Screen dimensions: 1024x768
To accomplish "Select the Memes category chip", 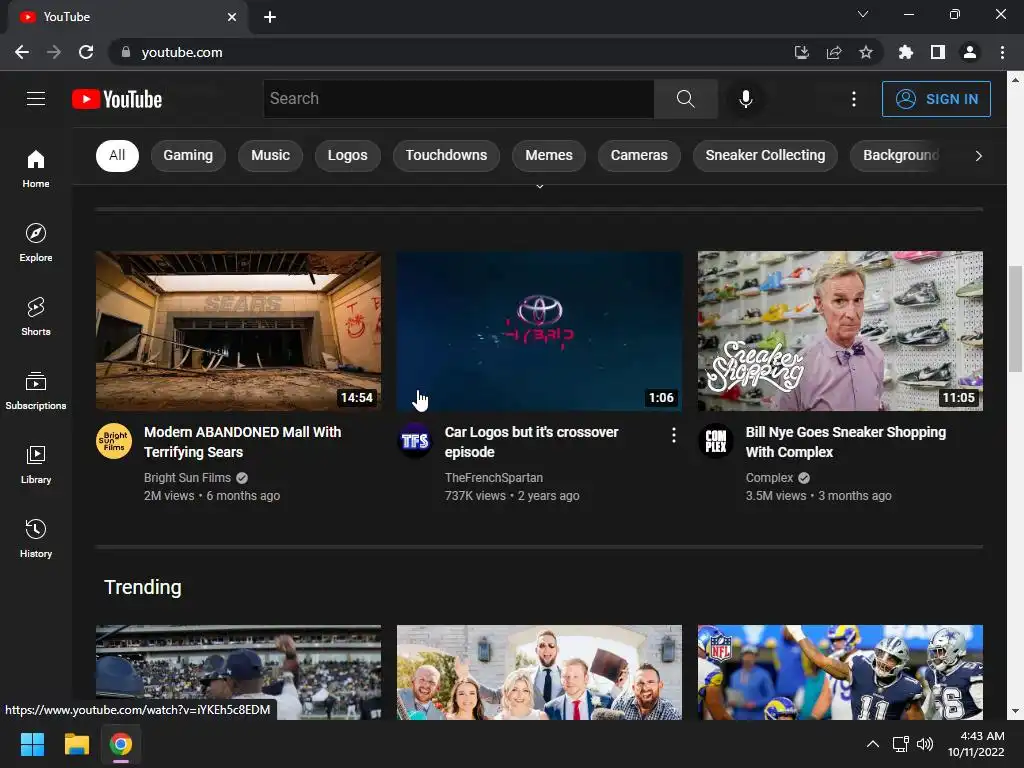I will (549, 155).
